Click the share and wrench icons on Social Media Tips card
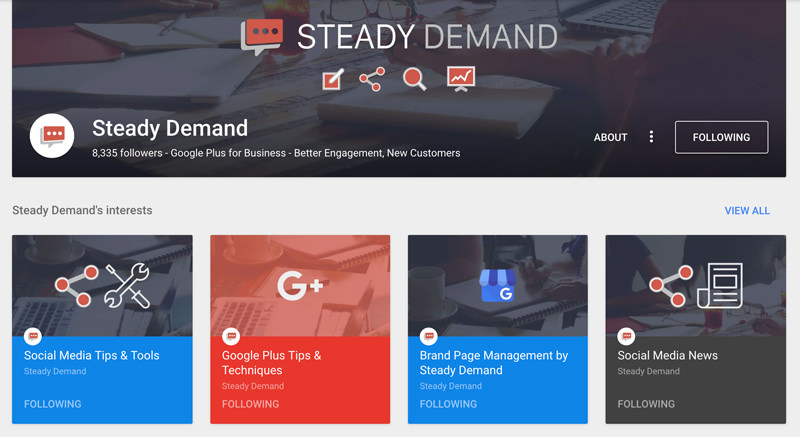This screenshot has width=800, height=437. coord(103,286)
